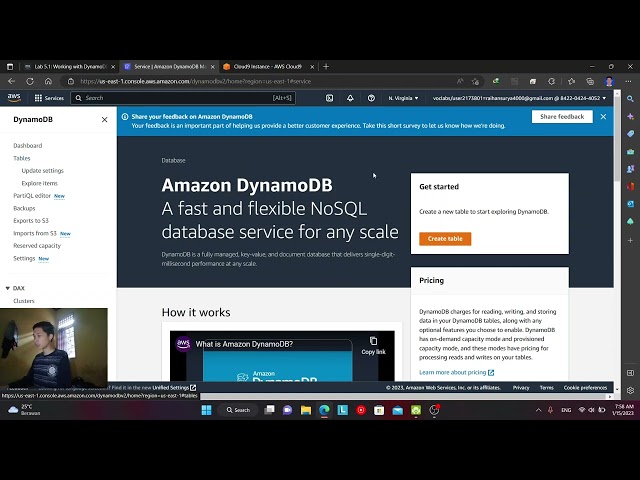
Task: Open Edge sidebar search icon
Action: 631,99
